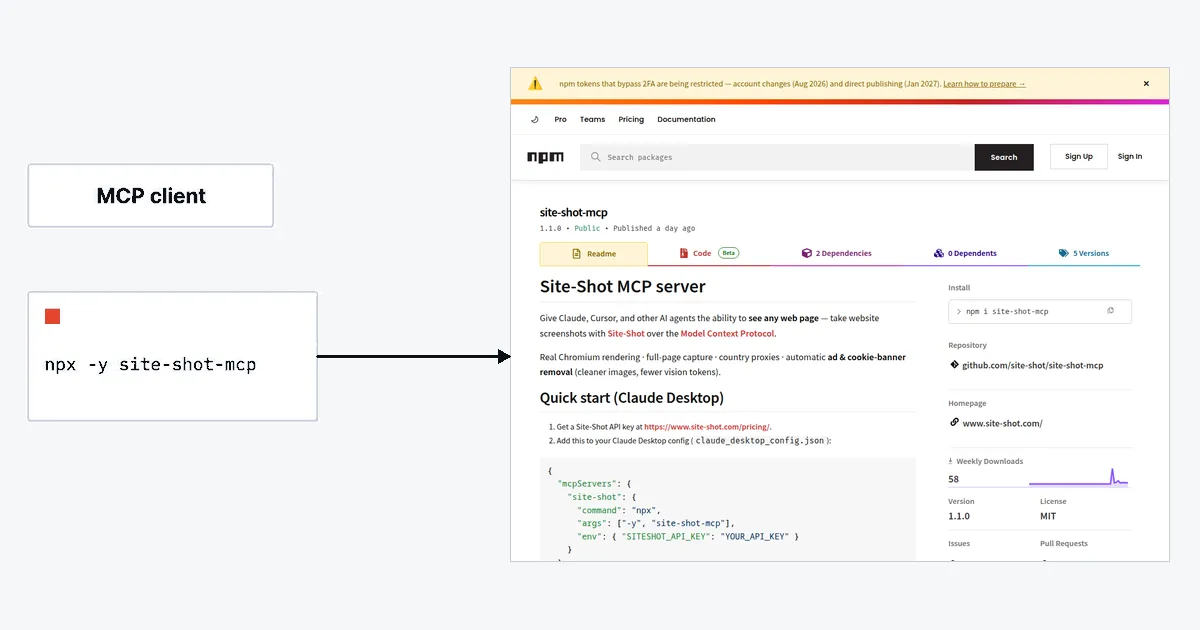Click the site-shot-mcp package title
The image size is (1200, 630).
click(x=573, y=212)
